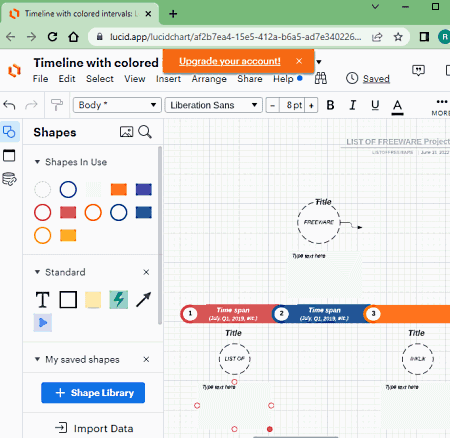Viewport: 450px width, 438px height.
Task: Open the Containers panel icon in sidebar
Action: tap(9, 155)
